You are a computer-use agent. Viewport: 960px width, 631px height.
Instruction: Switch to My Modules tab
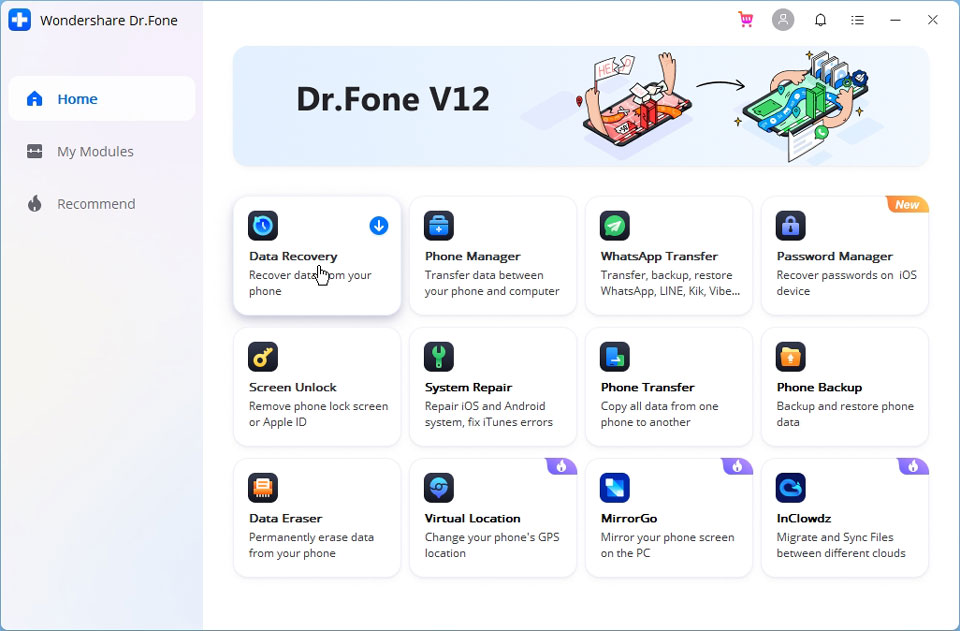(102, 151)
